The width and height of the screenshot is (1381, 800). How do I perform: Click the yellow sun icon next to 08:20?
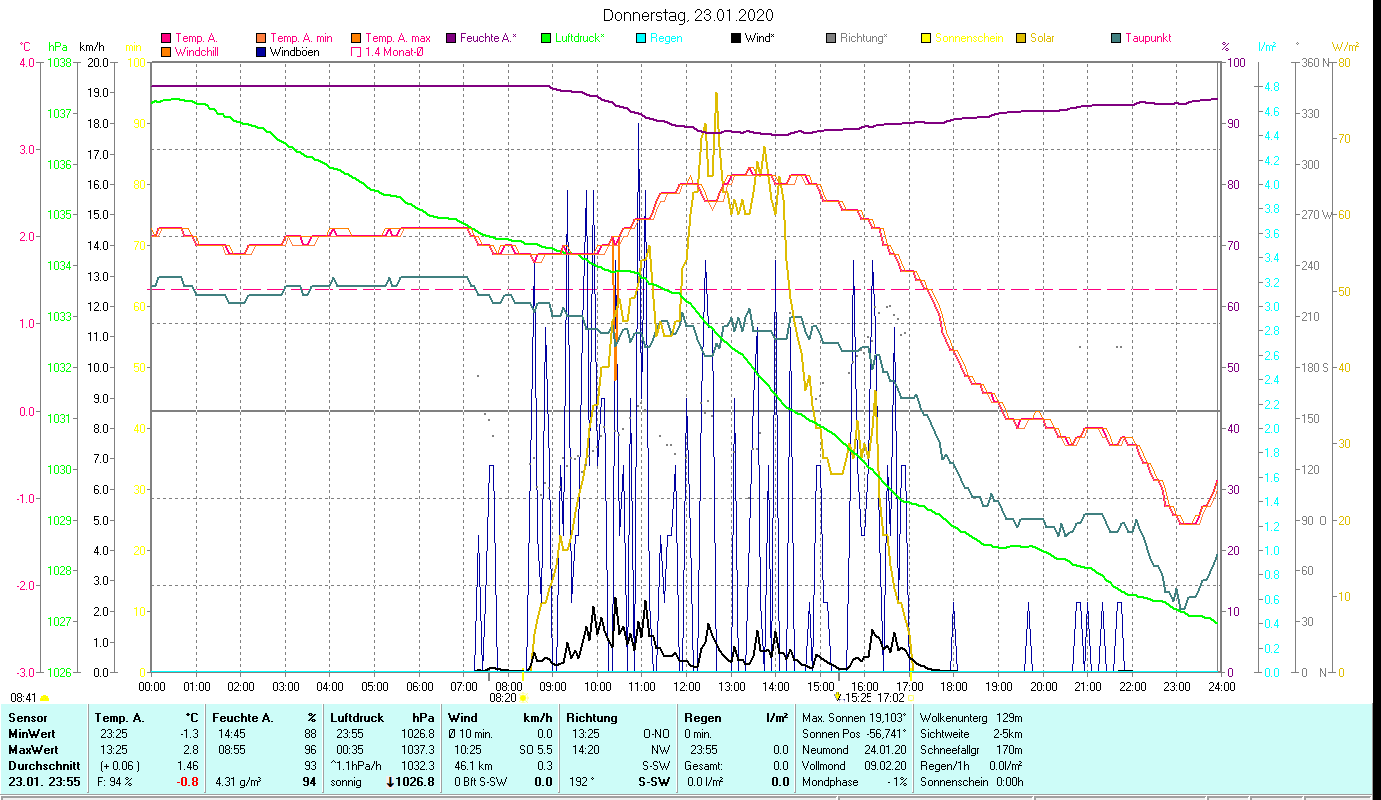coord(522,698)
